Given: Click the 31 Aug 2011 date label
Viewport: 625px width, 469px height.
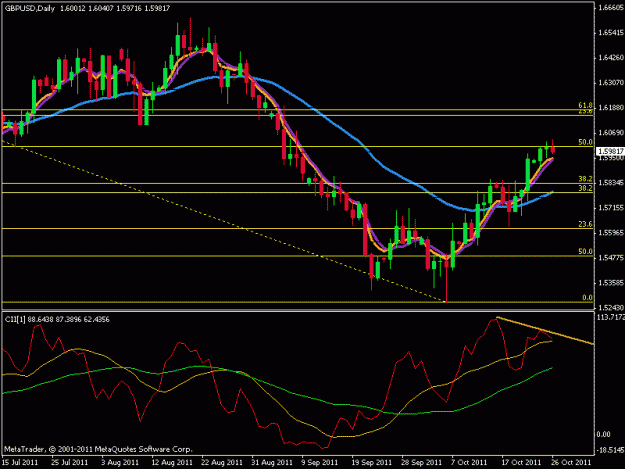Looking at the screenshot, I should [x=271, y=462].
